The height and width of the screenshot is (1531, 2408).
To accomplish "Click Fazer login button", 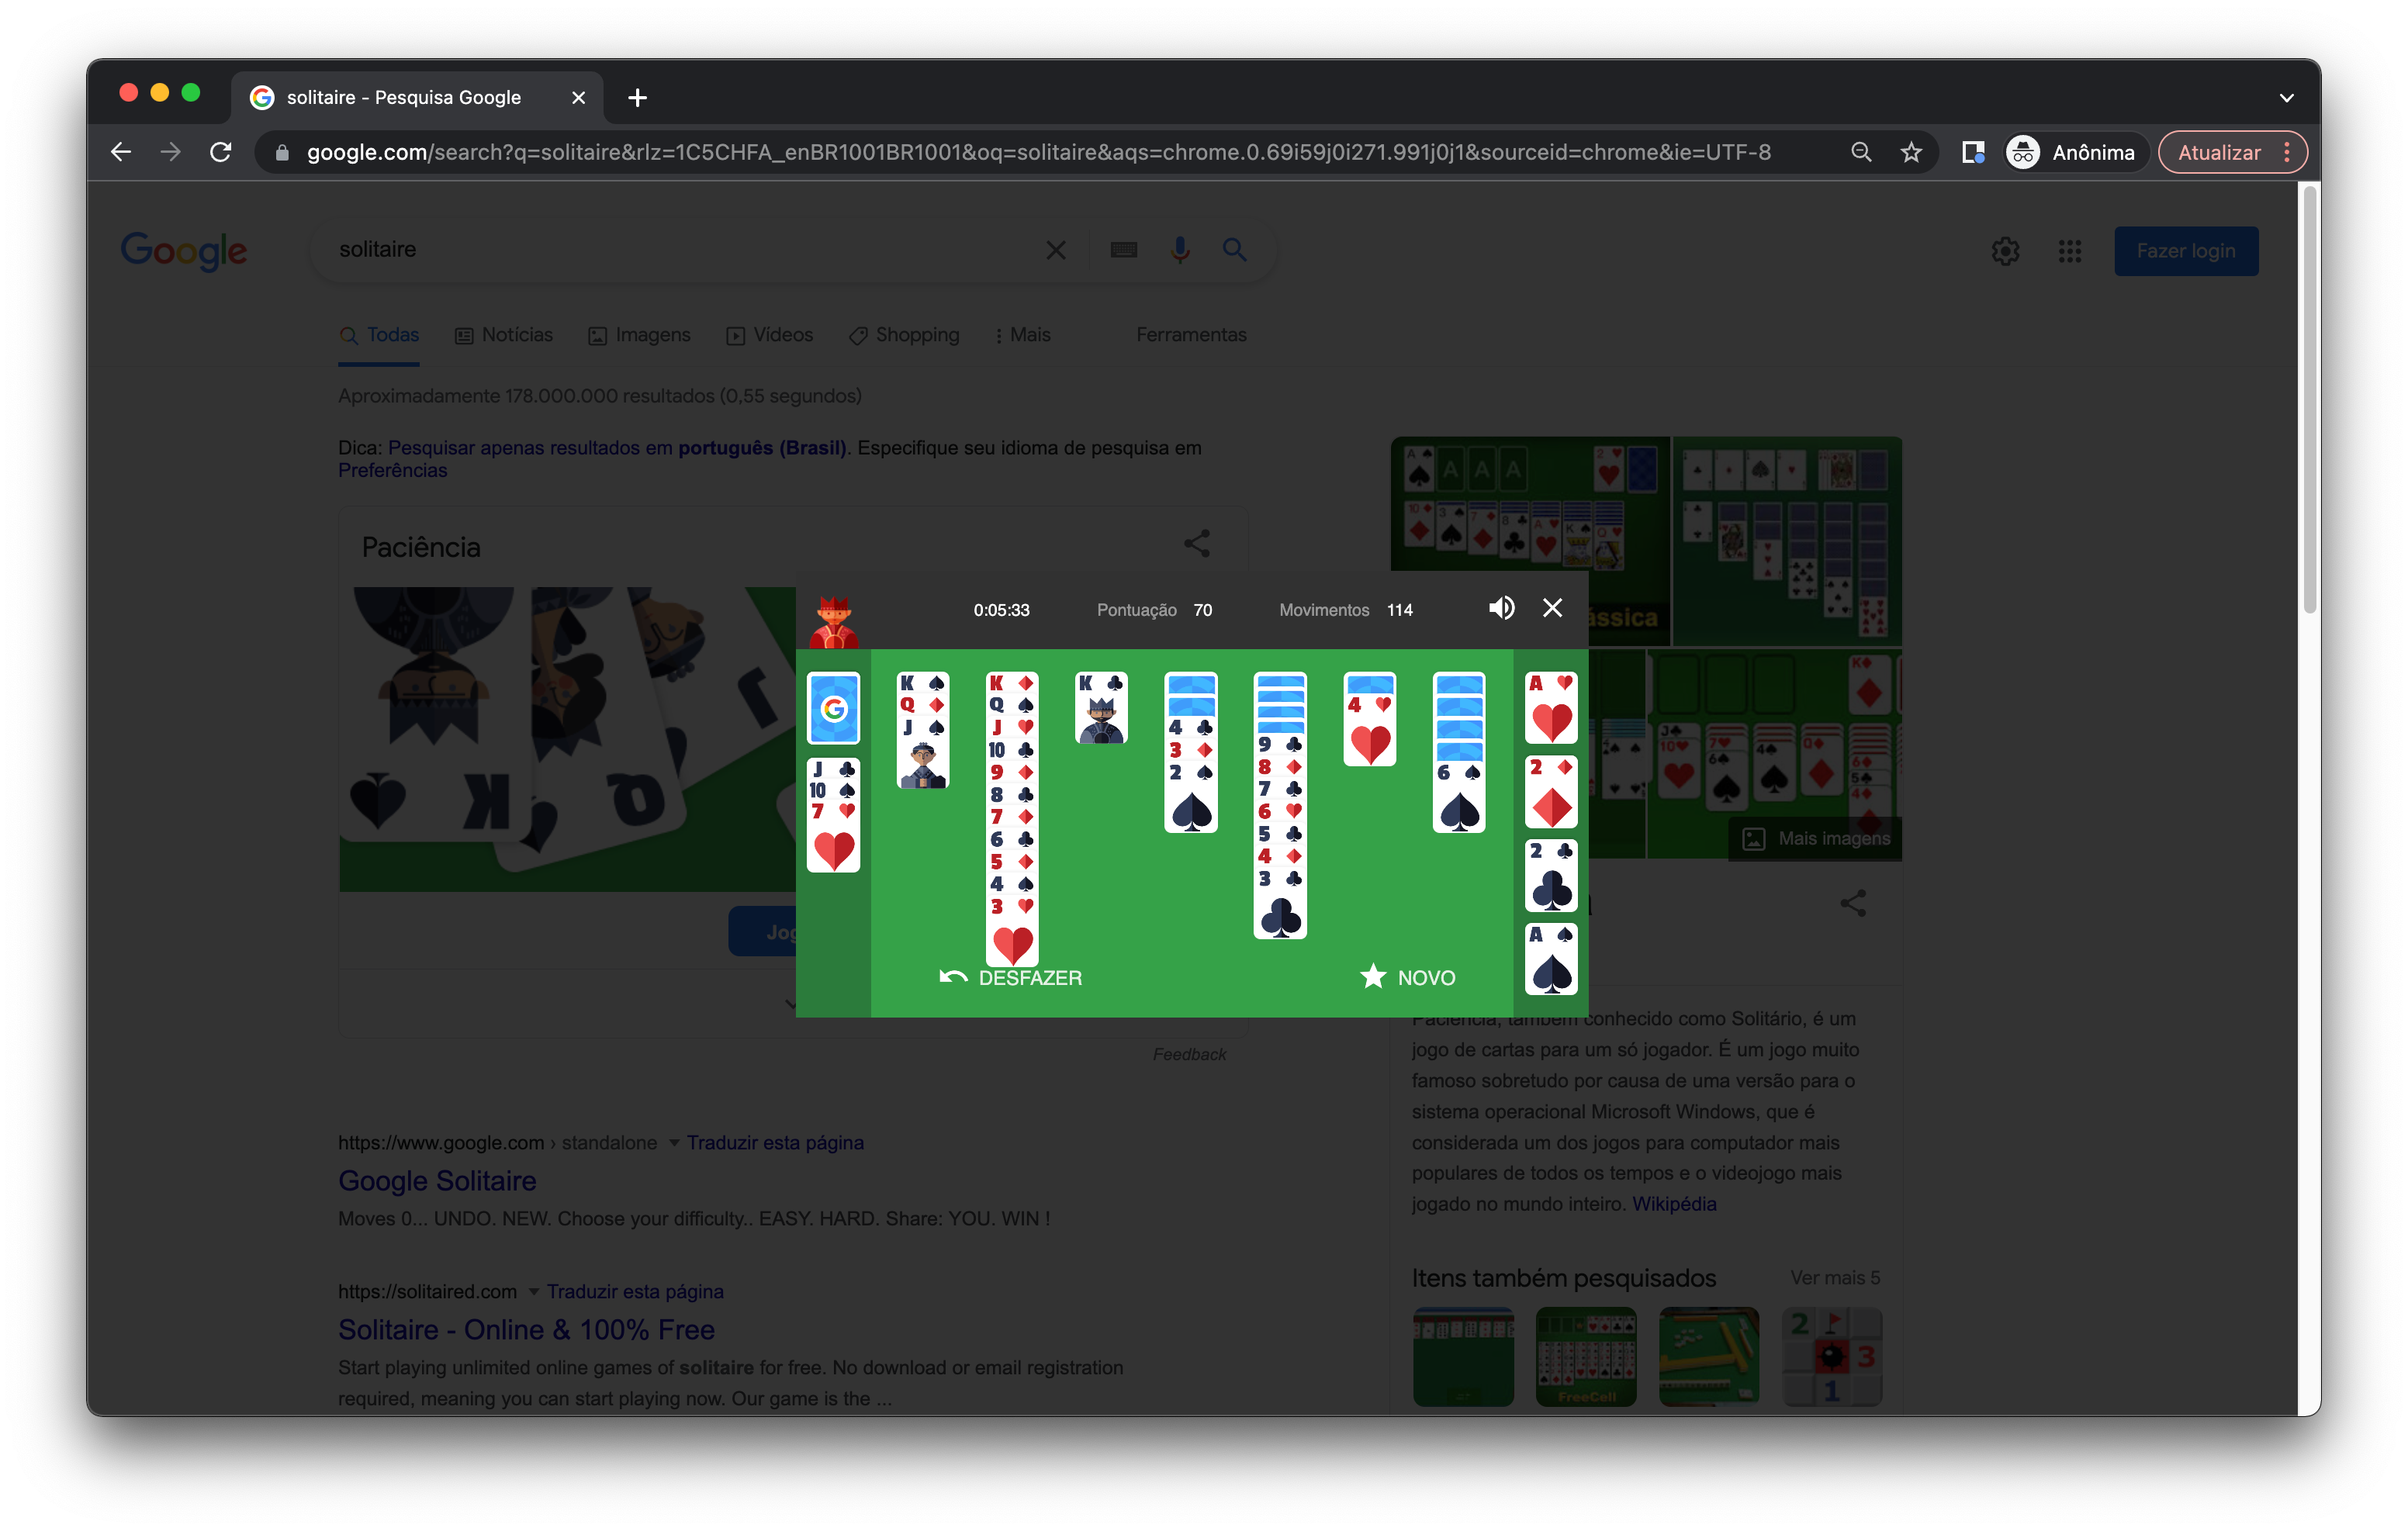I will [2185, 251].
